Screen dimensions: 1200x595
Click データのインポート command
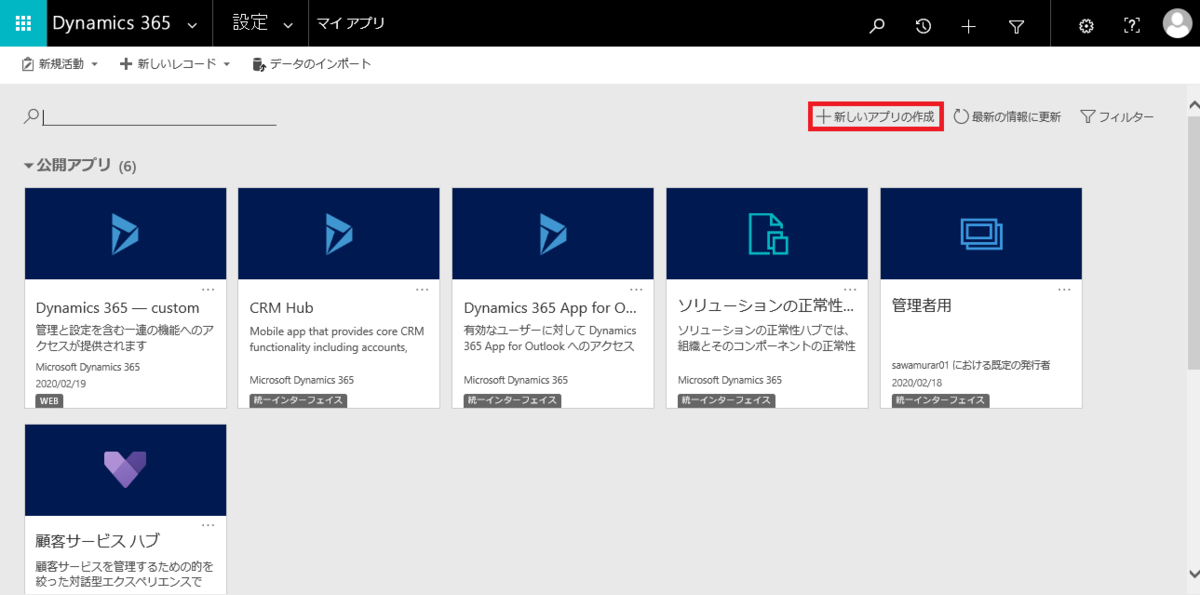[311, 64]
